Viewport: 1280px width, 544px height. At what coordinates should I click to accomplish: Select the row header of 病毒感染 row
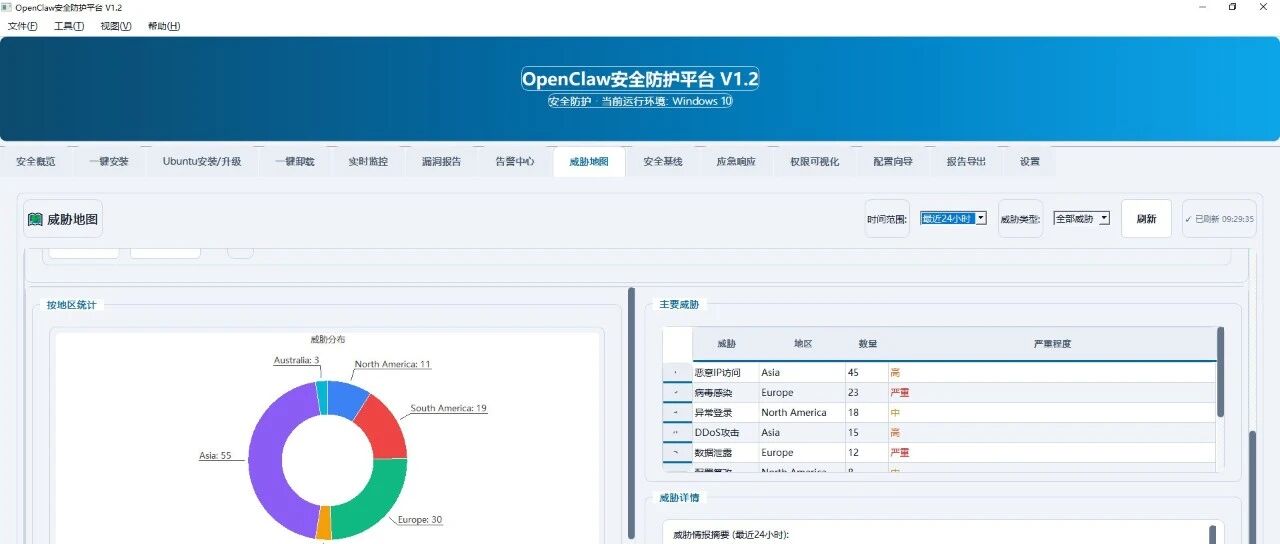click(677, 392)
